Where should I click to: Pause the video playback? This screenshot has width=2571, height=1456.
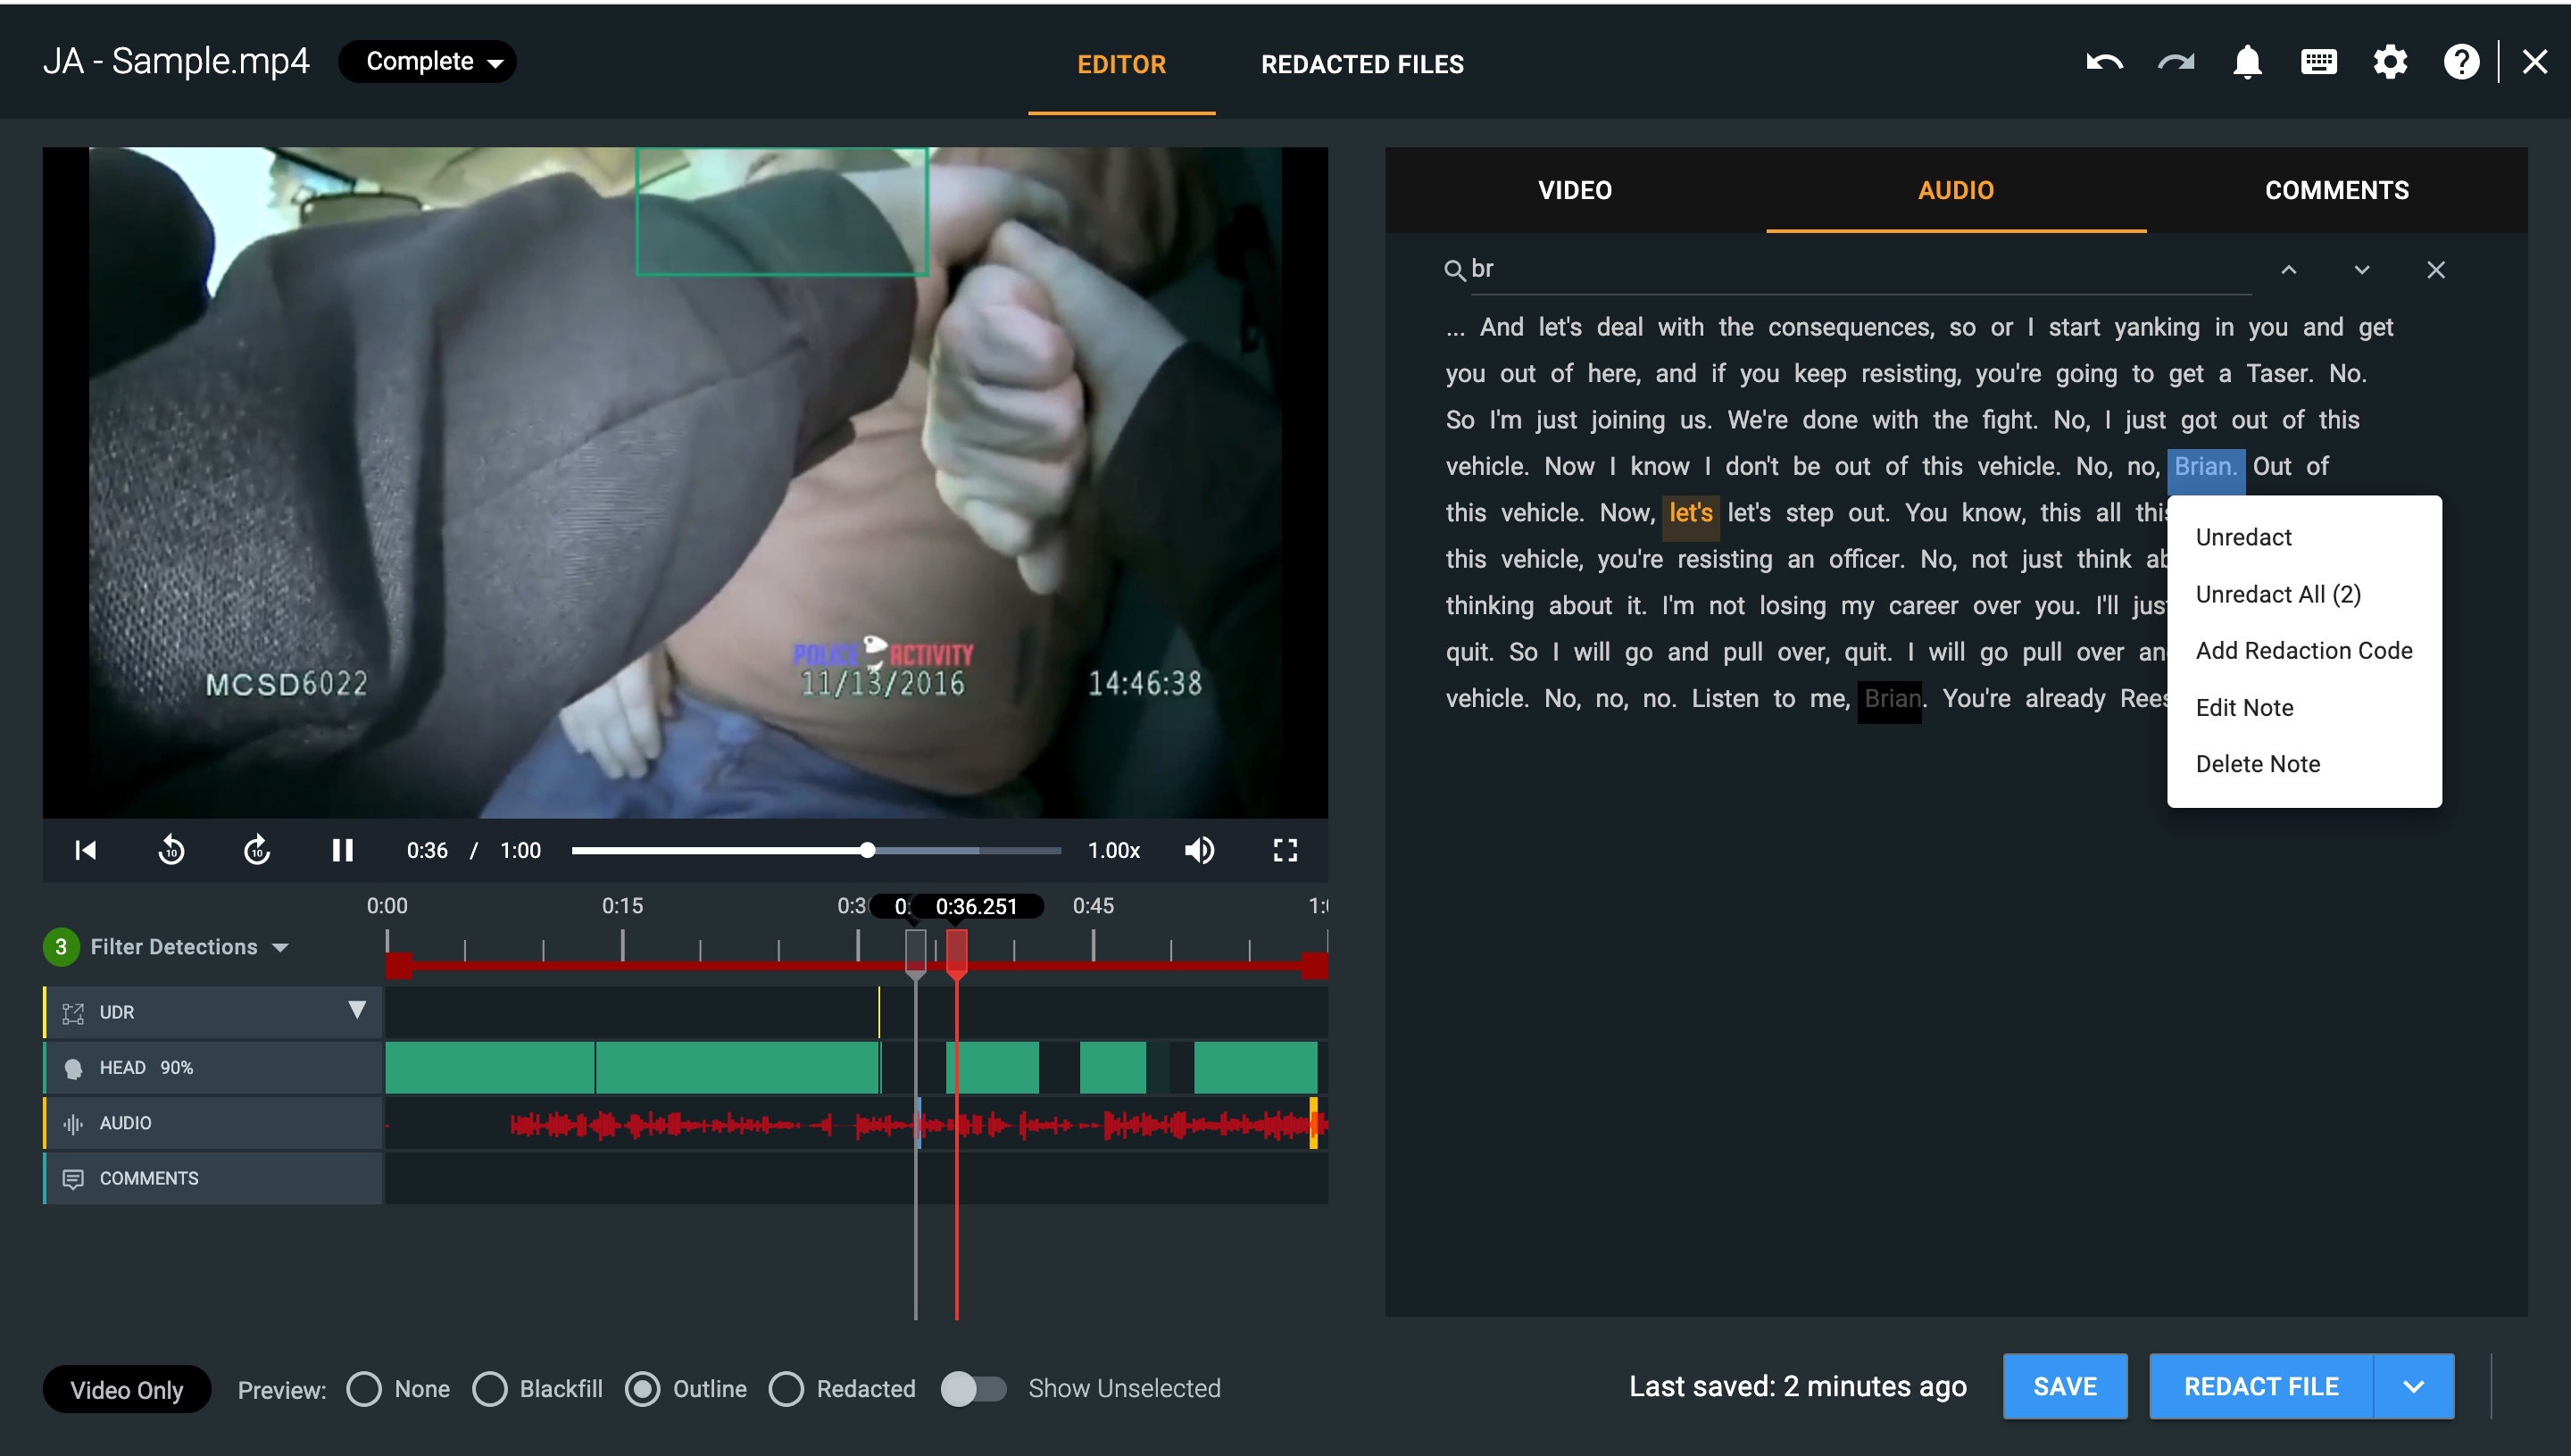pyautogui.click(x=342, y=850)
